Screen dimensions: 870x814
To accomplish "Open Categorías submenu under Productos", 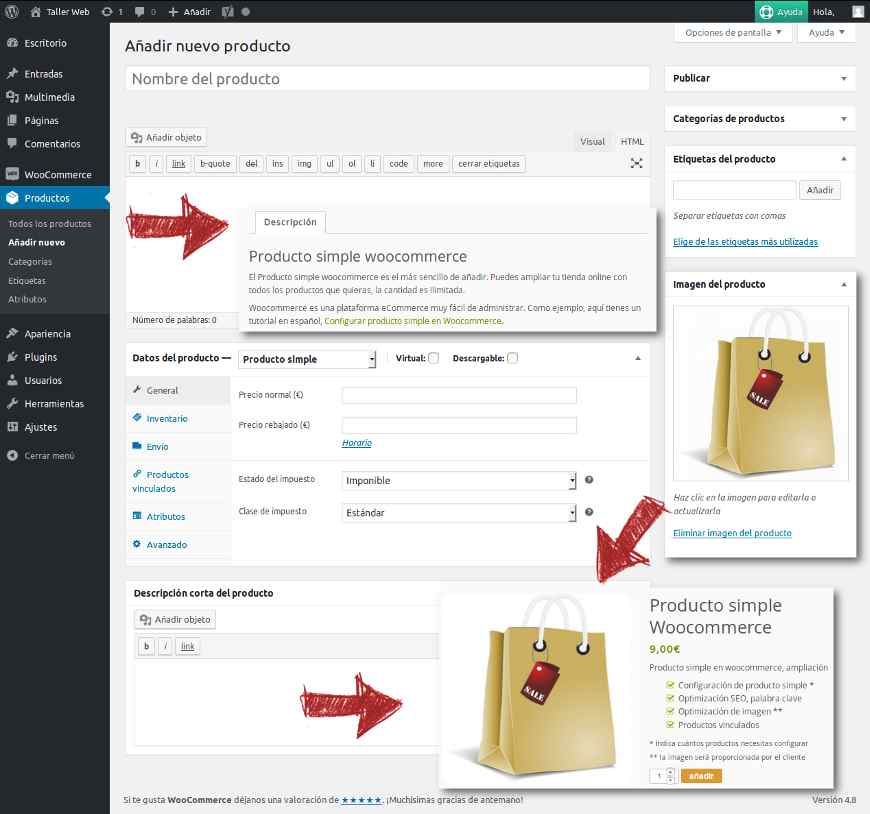I will coord(30,261).
